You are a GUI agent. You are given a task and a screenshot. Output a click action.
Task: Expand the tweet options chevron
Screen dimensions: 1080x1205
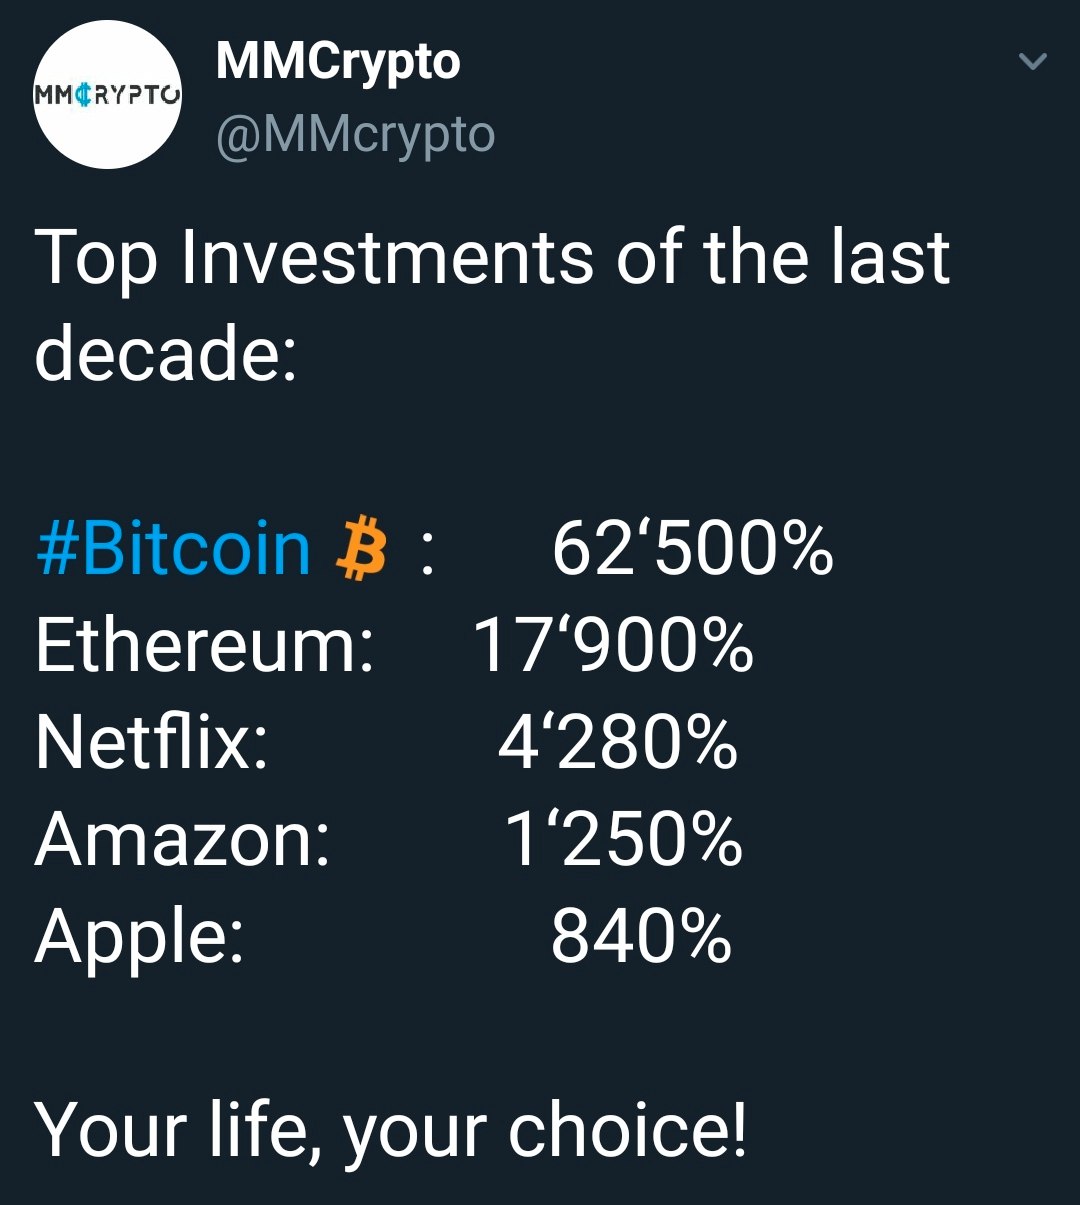coord(1032,62)
